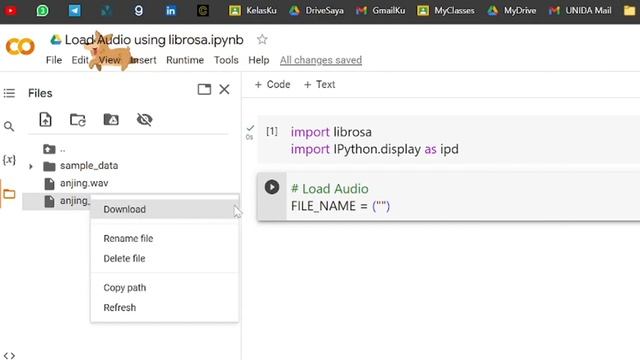This screenshot has height=360, width=640.
Task: Open the Tools menu
Action: pos(226,60)
